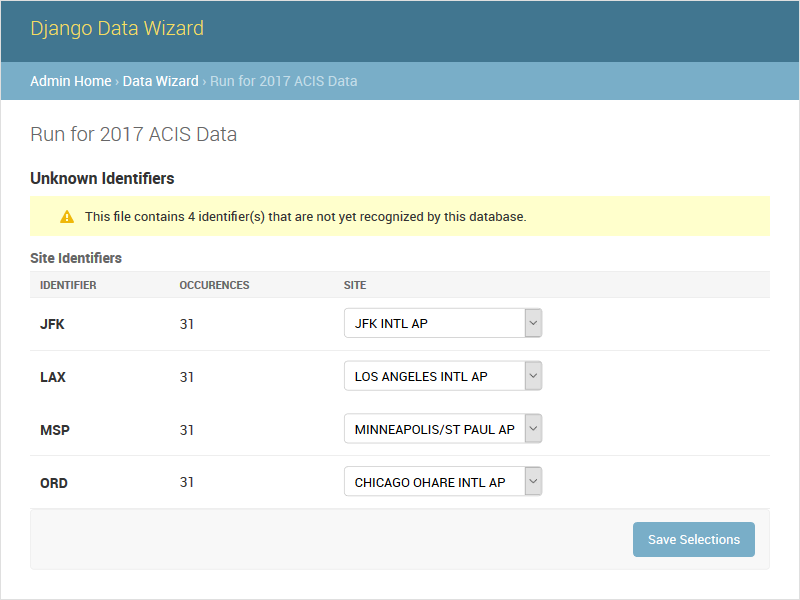Click the dropdown arrow beside LOS ANGELES INTL AP
Viewport: 800px width, 600px height.
point(533,375)
